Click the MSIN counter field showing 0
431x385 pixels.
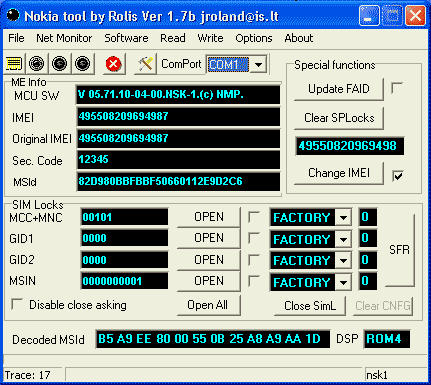coord(368,281)
